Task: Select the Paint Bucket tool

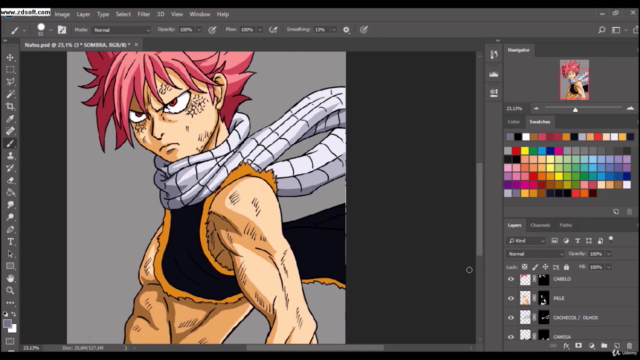Action: pyautogui.click(x=10, y=192)
